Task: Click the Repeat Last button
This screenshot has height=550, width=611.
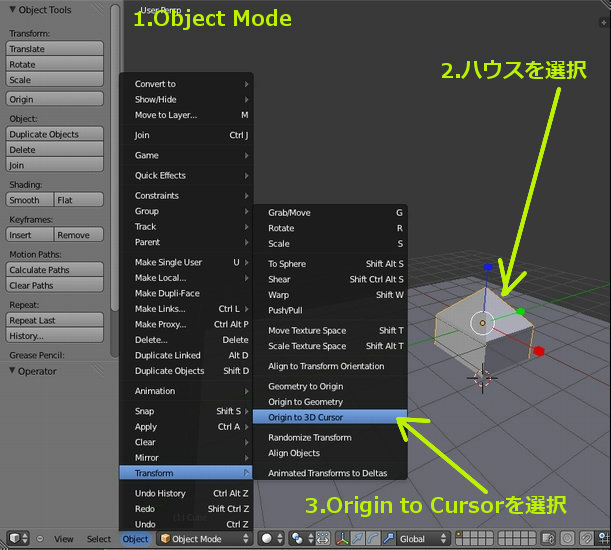Action: tap(55, 320)
